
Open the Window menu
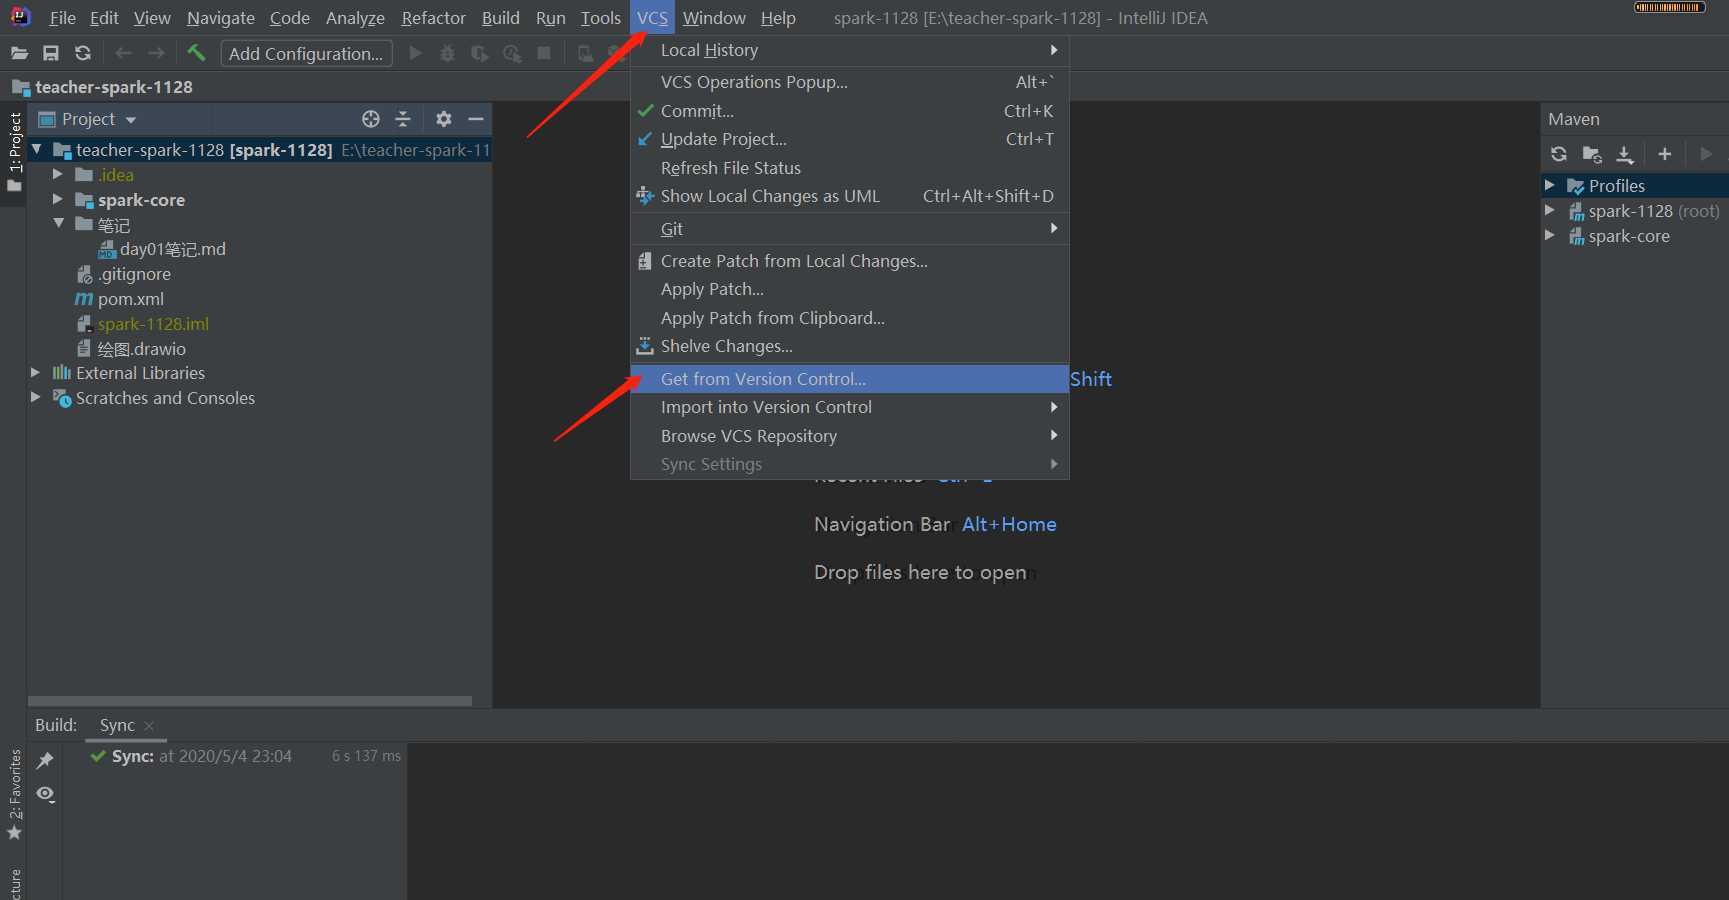[714, 18]
